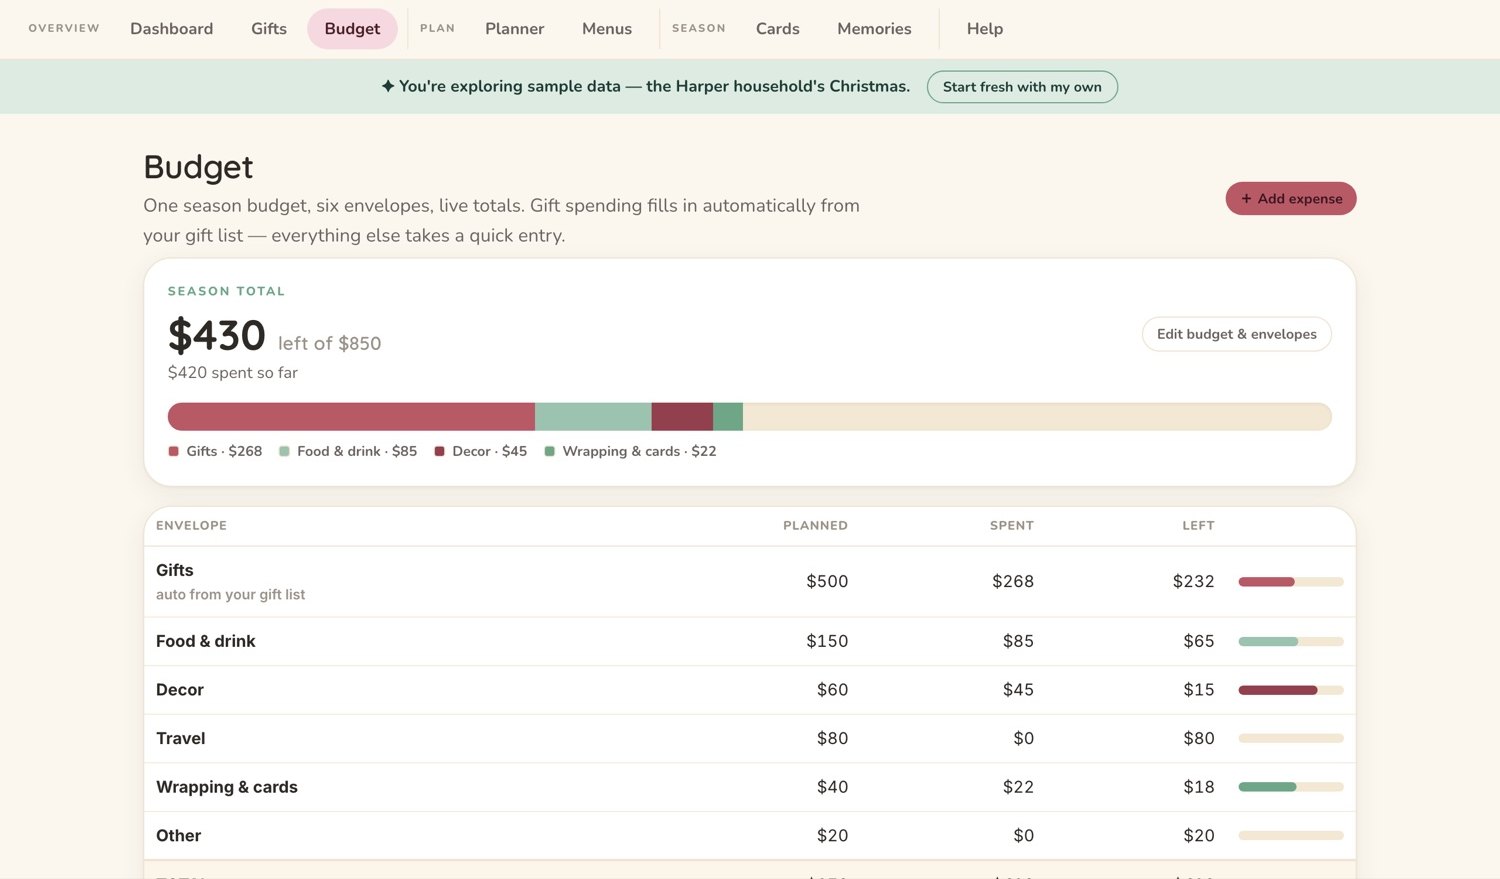Select the Gifts envelope name

tap(175, 570)
